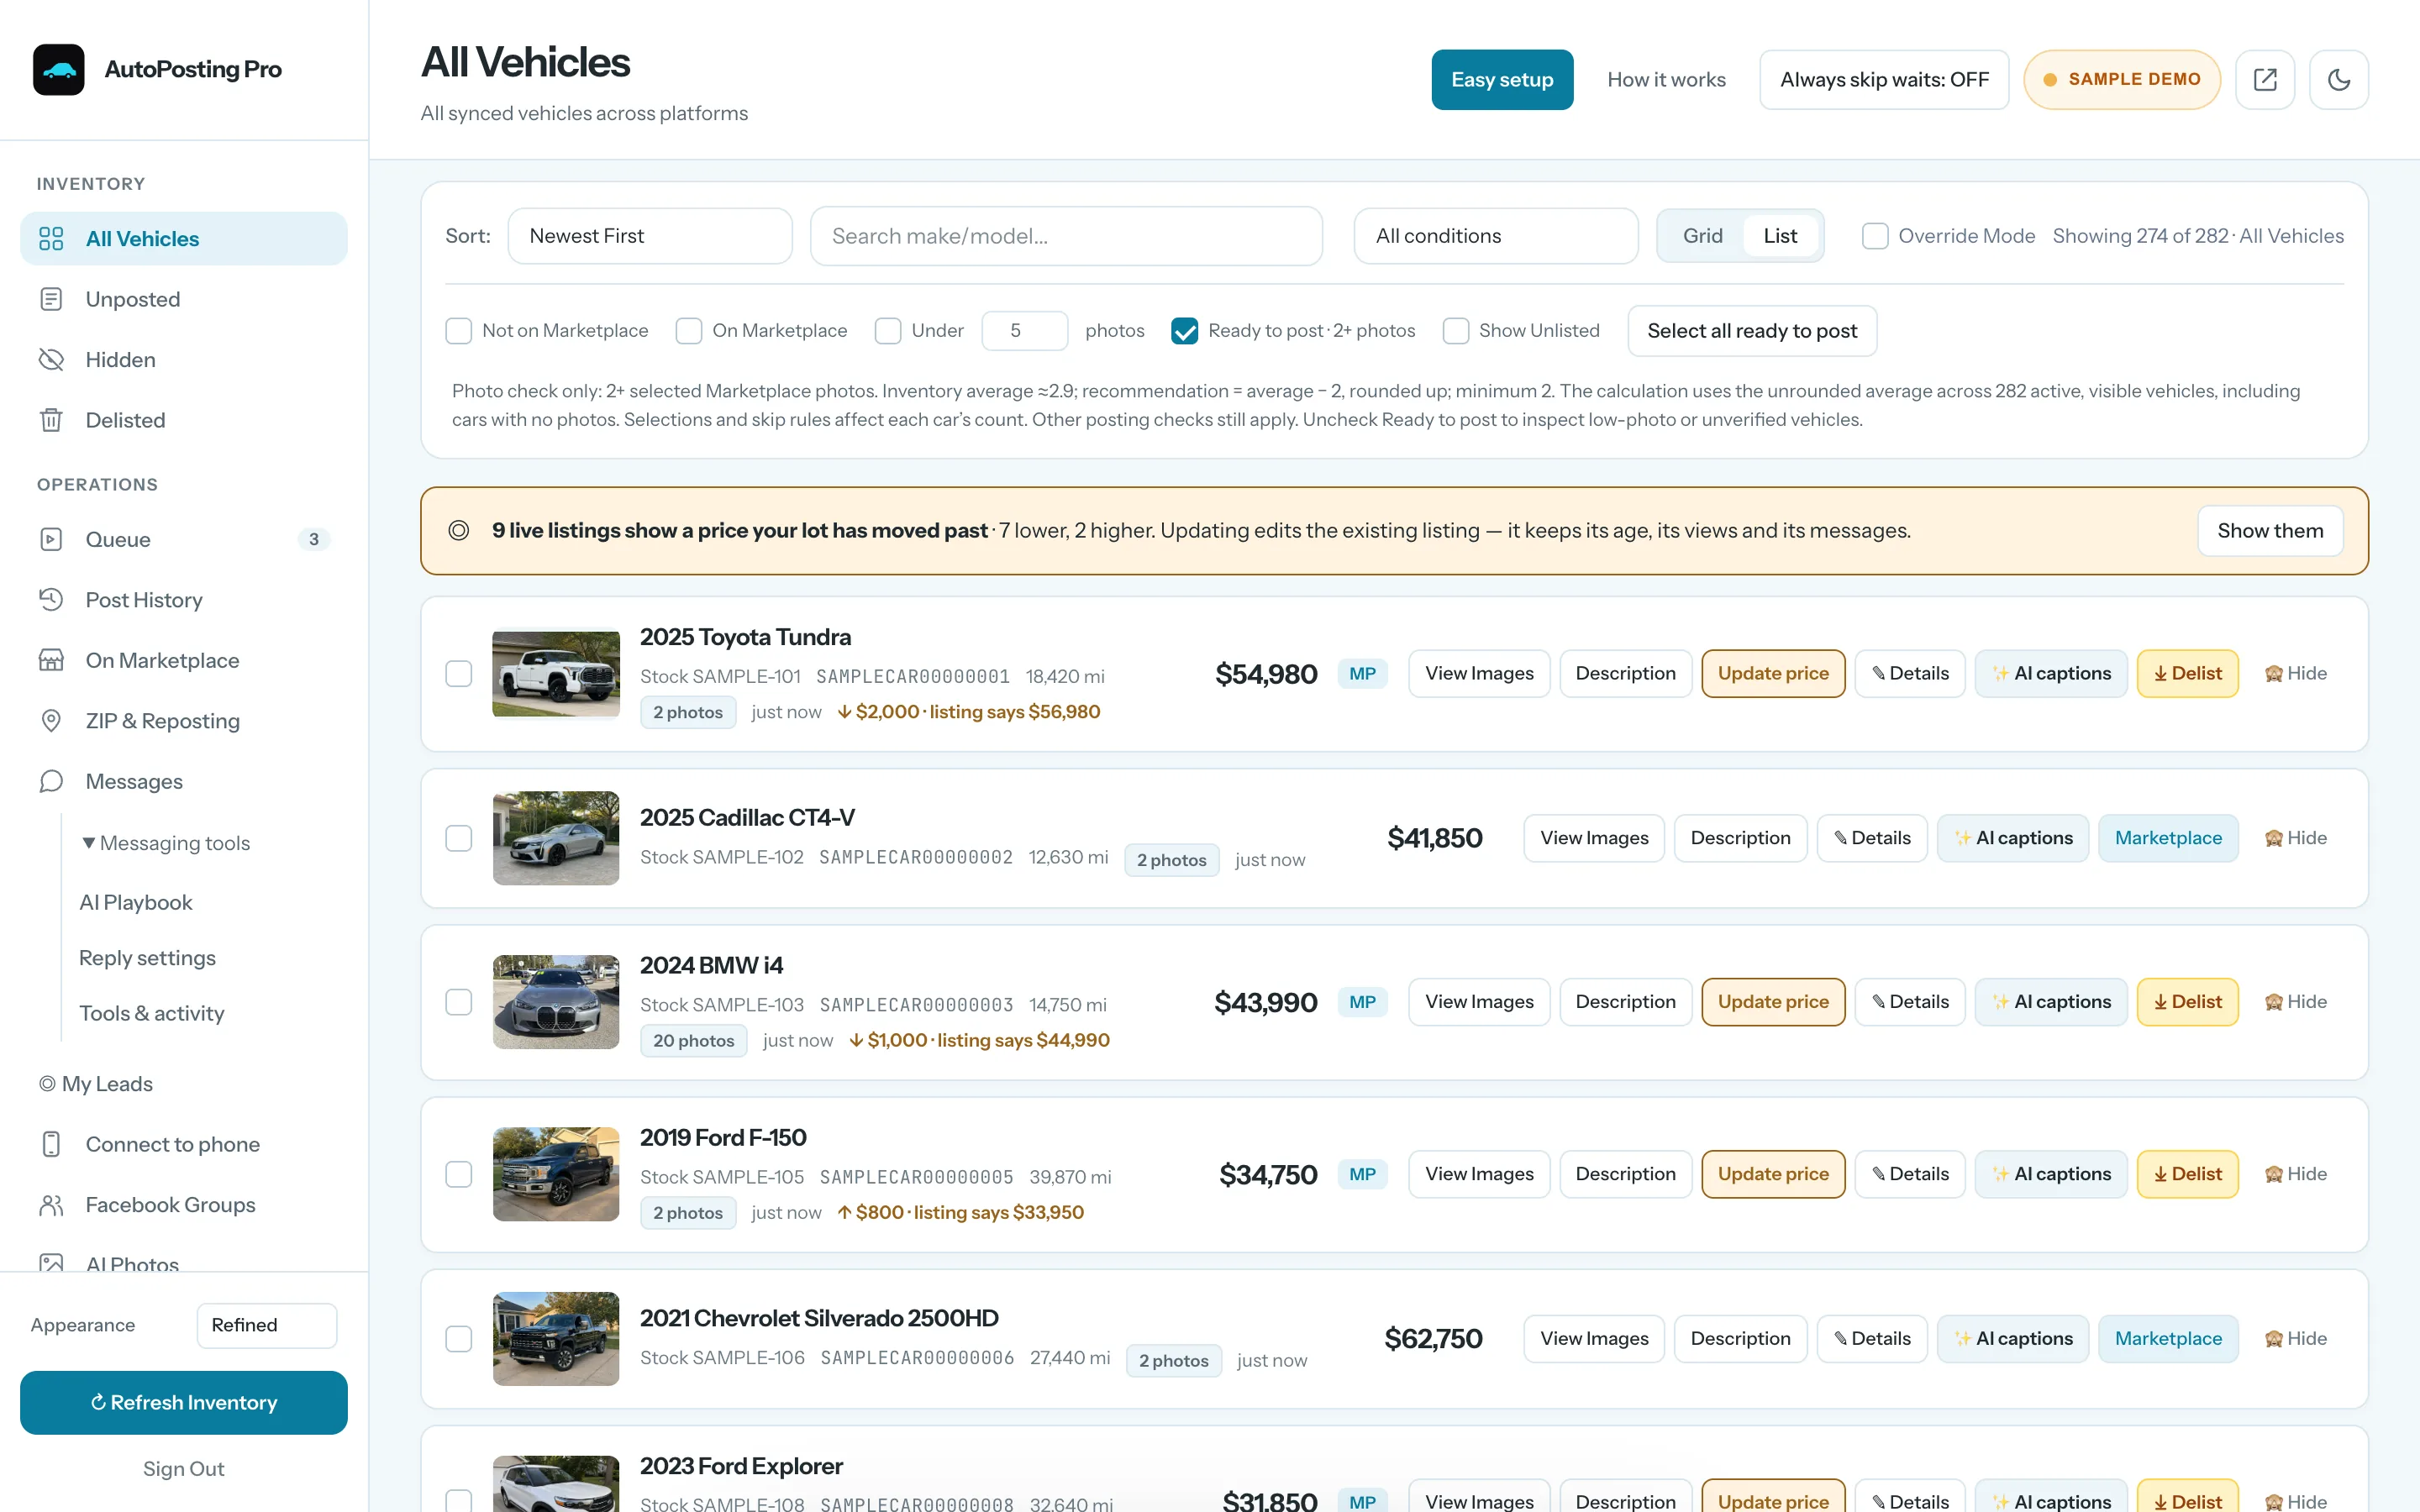Click the Easy setup button
Screen dimensions: 2420x1512
1502,80
